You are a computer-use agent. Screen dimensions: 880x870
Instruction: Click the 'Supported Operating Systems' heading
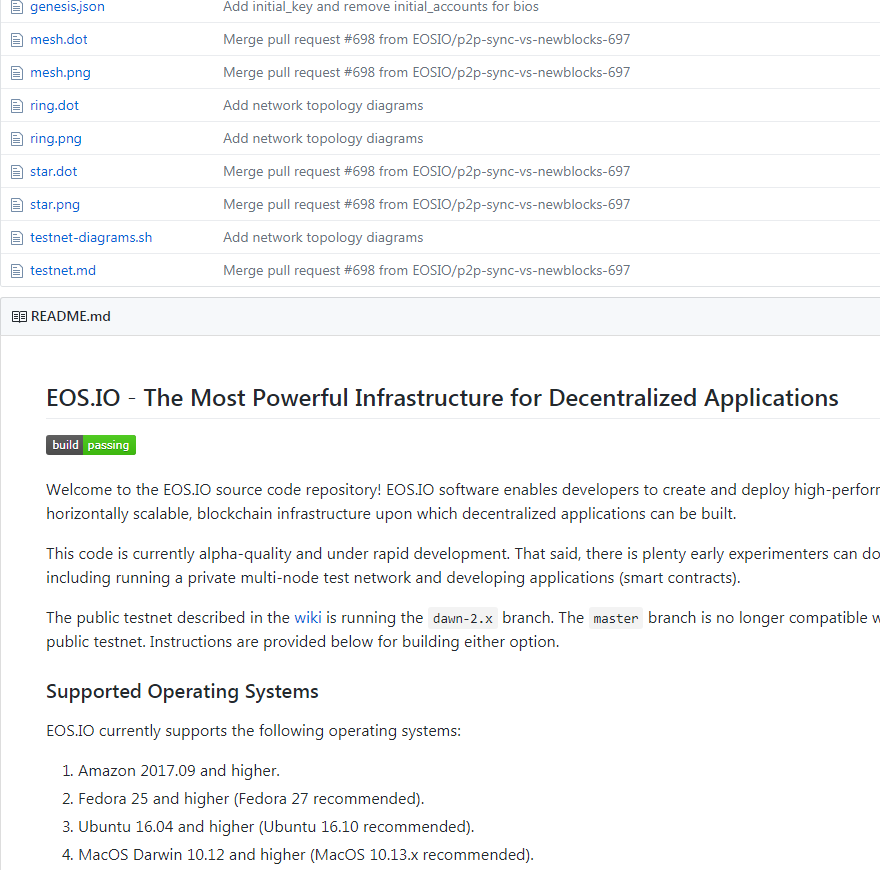click(x=182, y=692)
